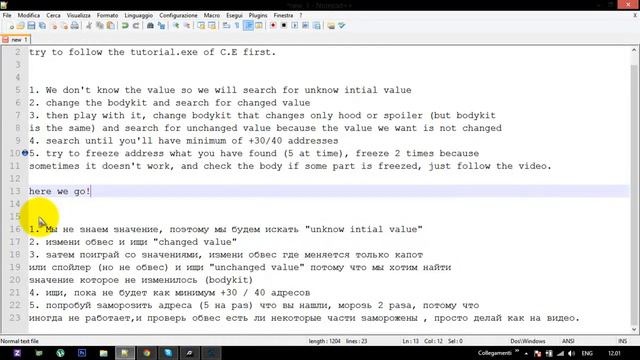Toggle show all characters pilcrow icon

pyautogui.click(x=237, y=26)
